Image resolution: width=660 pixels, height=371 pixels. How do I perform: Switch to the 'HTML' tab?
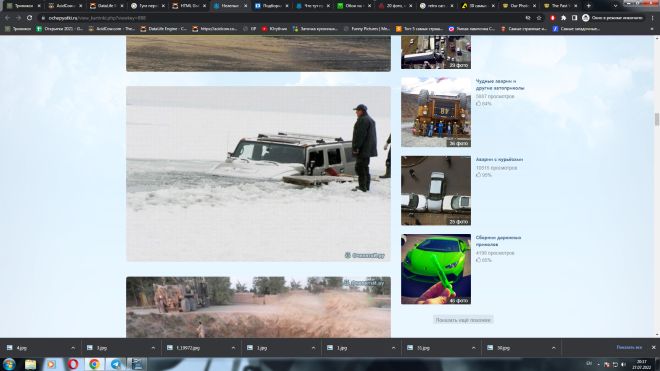pos(186,6)
